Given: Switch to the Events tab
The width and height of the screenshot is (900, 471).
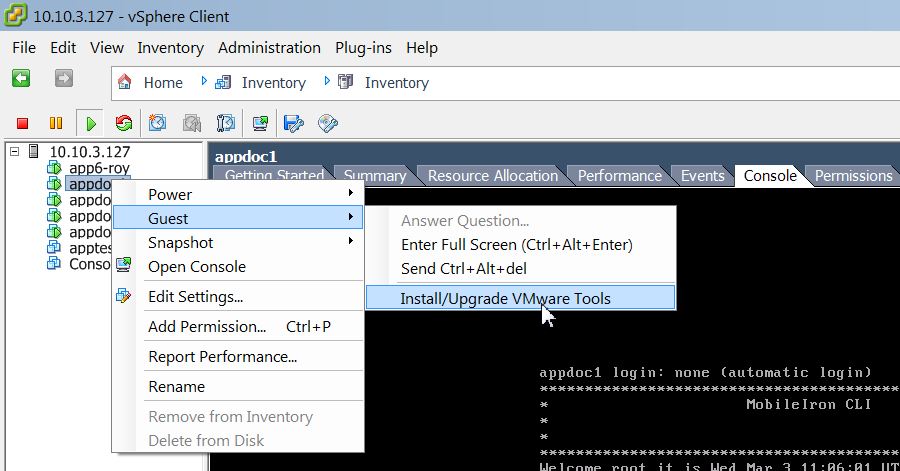Looking at the screenshot, I should click(703, 176).
